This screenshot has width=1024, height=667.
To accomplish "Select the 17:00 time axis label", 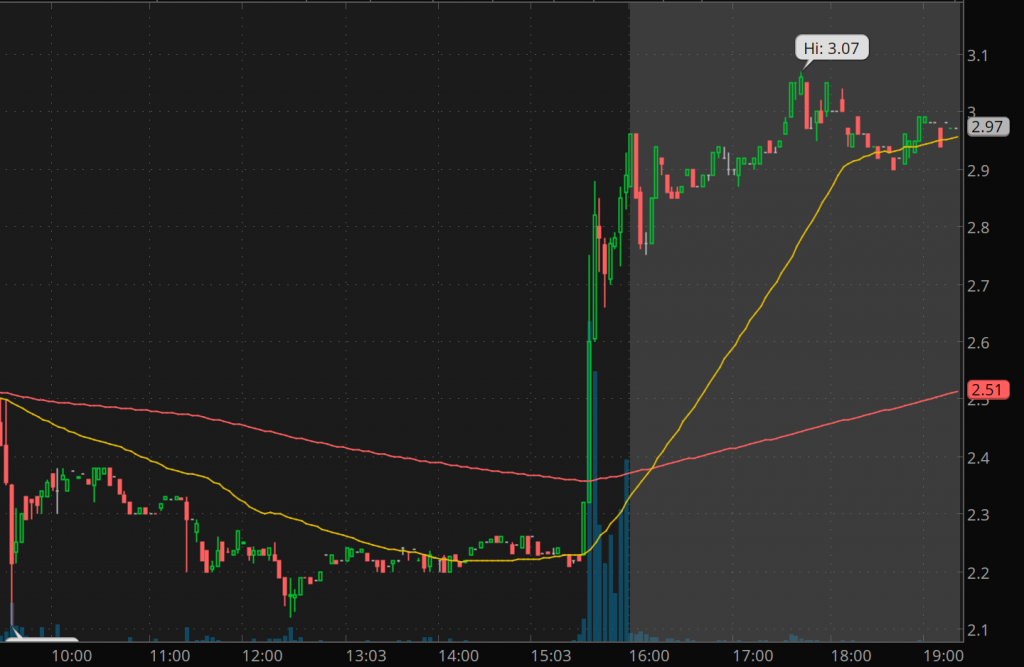I will 749,656.
